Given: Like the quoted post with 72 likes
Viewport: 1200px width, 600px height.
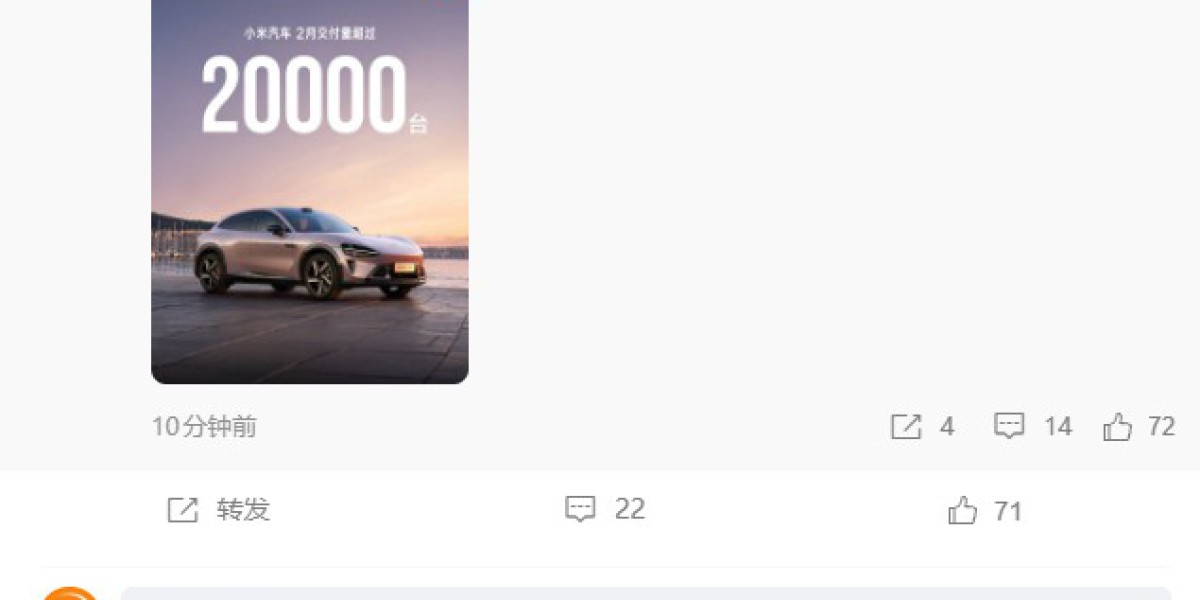Looking at the screenshot, I should (x=1117, y=428).
